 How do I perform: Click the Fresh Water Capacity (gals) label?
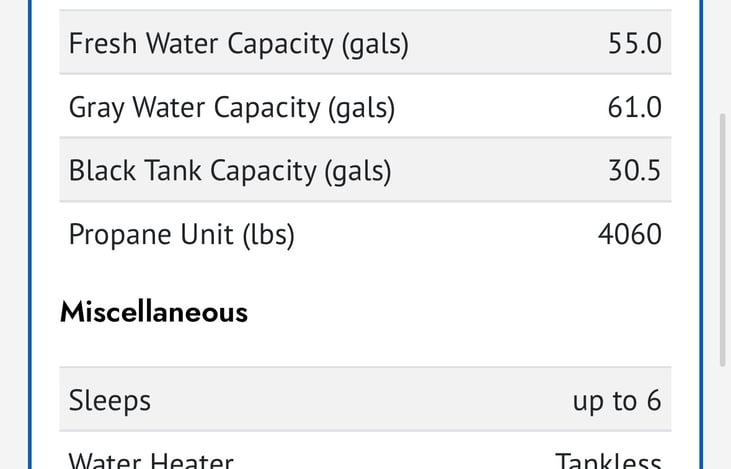(x=239, y=44)
